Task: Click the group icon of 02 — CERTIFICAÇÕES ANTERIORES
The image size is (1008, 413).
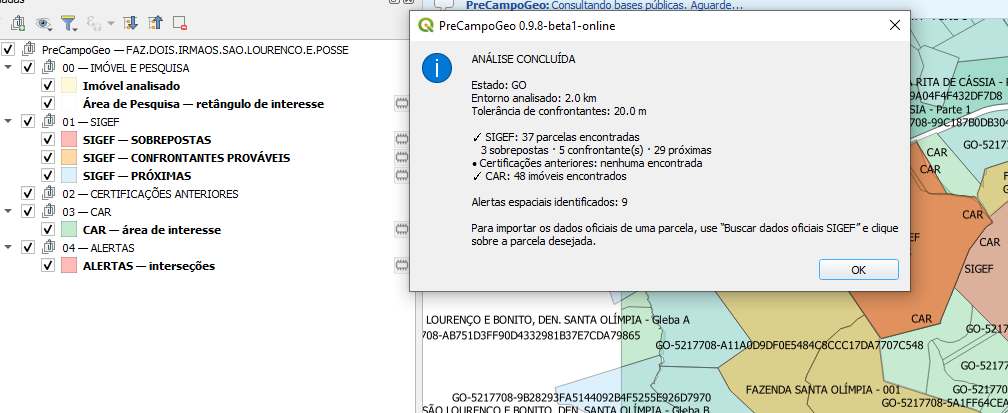Action: point(50,194)
